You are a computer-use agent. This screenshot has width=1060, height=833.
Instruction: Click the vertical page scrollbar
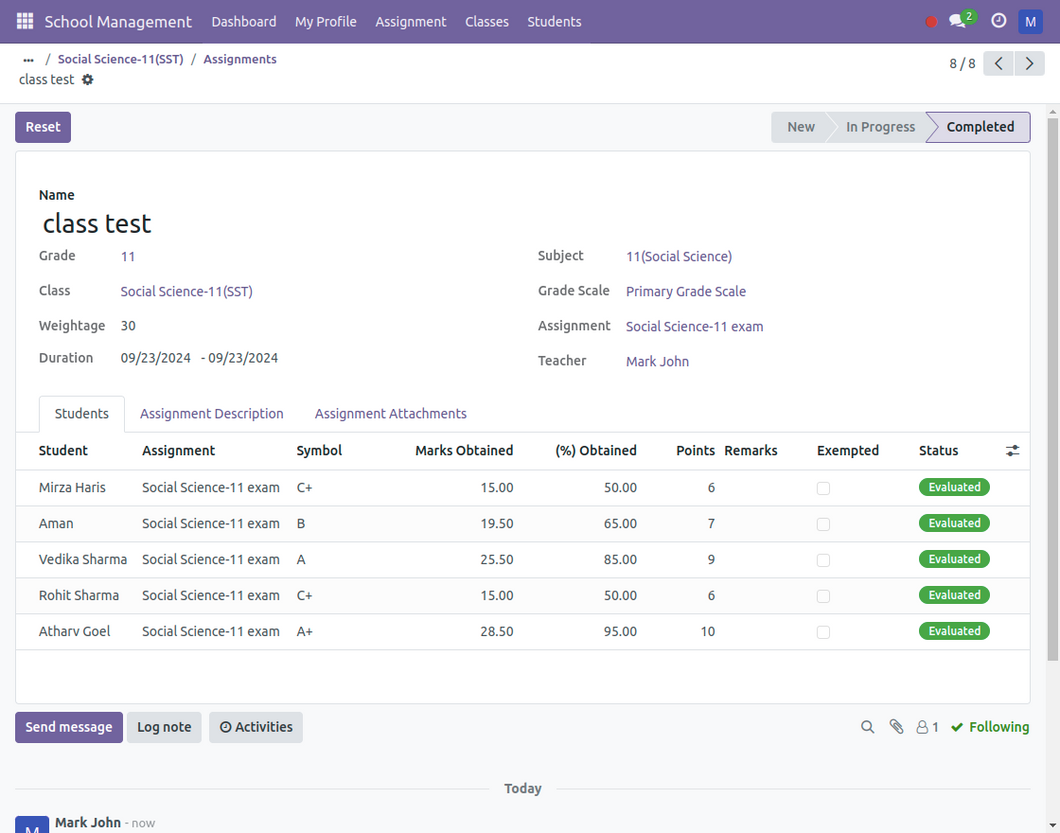[x=1052, y=390]
